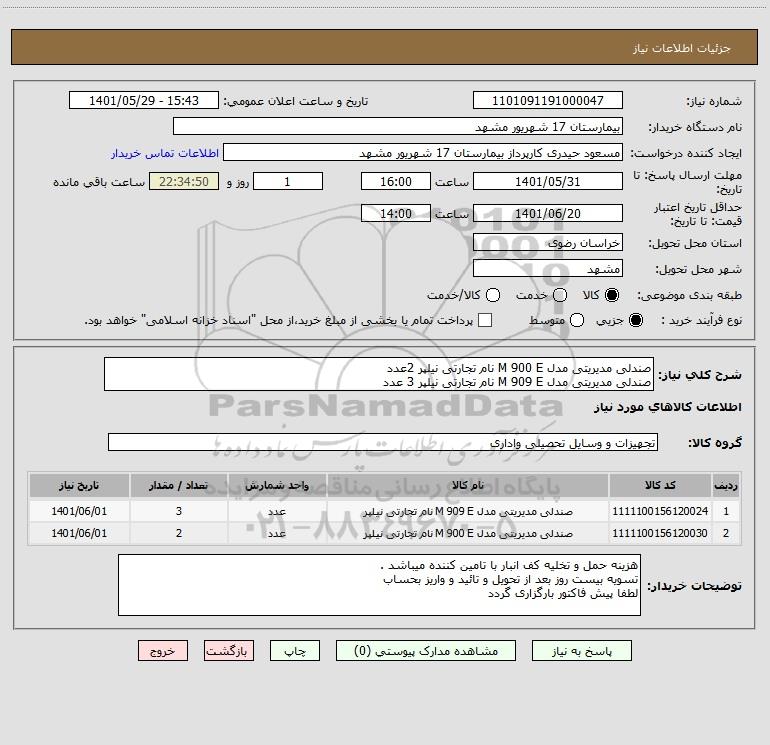The width and height of the screenshot is (770, 745).
Task: Click product name M 909 E in row 1
Action: pyautogui.click(x=468, y=512)
